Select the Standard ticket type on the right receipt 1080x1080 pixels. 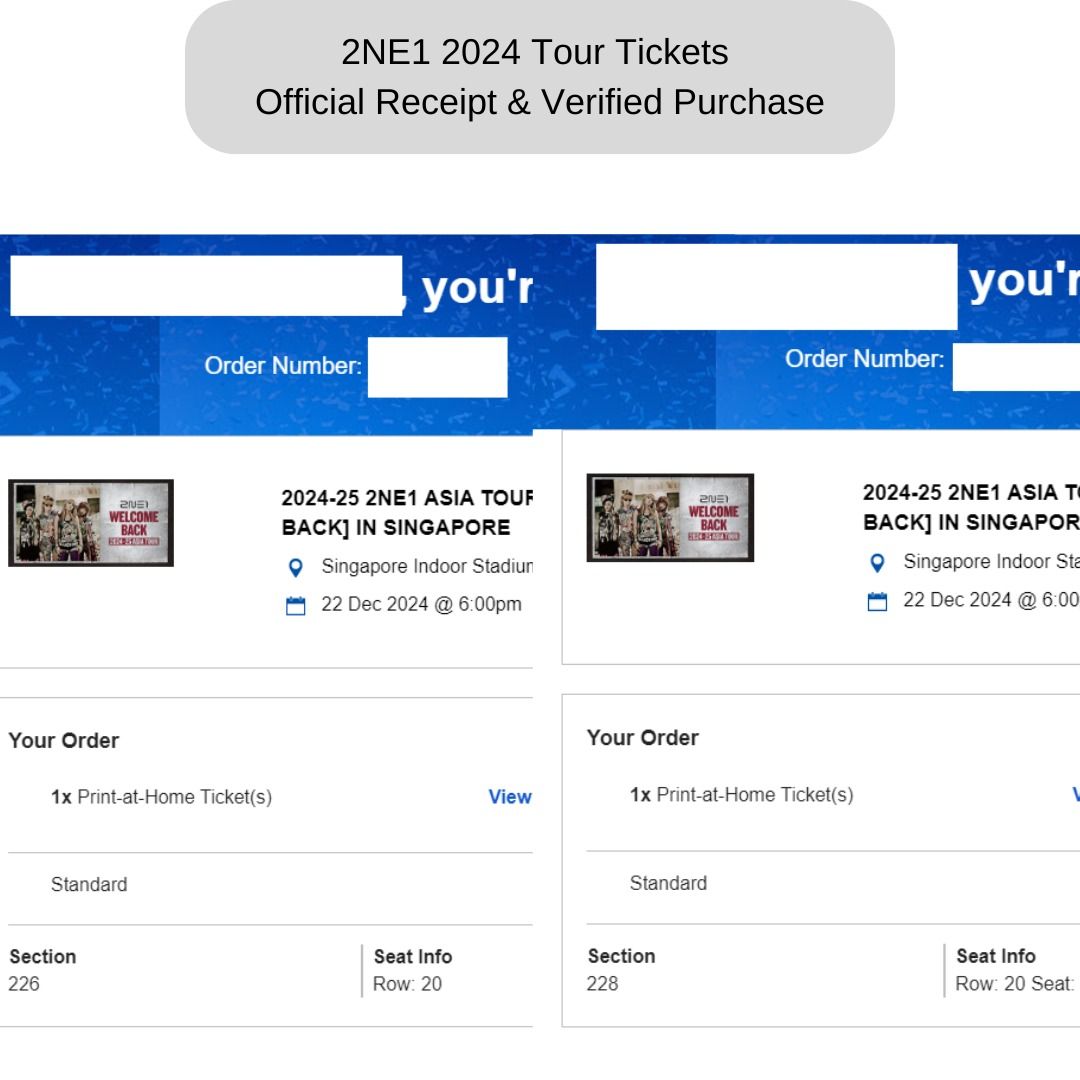pyautogui.click(x=667, y=884)
